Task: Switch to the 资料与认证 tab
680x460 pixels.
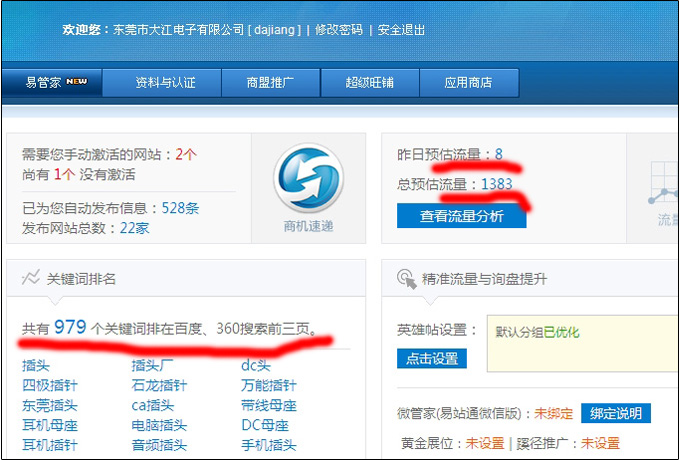Action: coord(165,83)
